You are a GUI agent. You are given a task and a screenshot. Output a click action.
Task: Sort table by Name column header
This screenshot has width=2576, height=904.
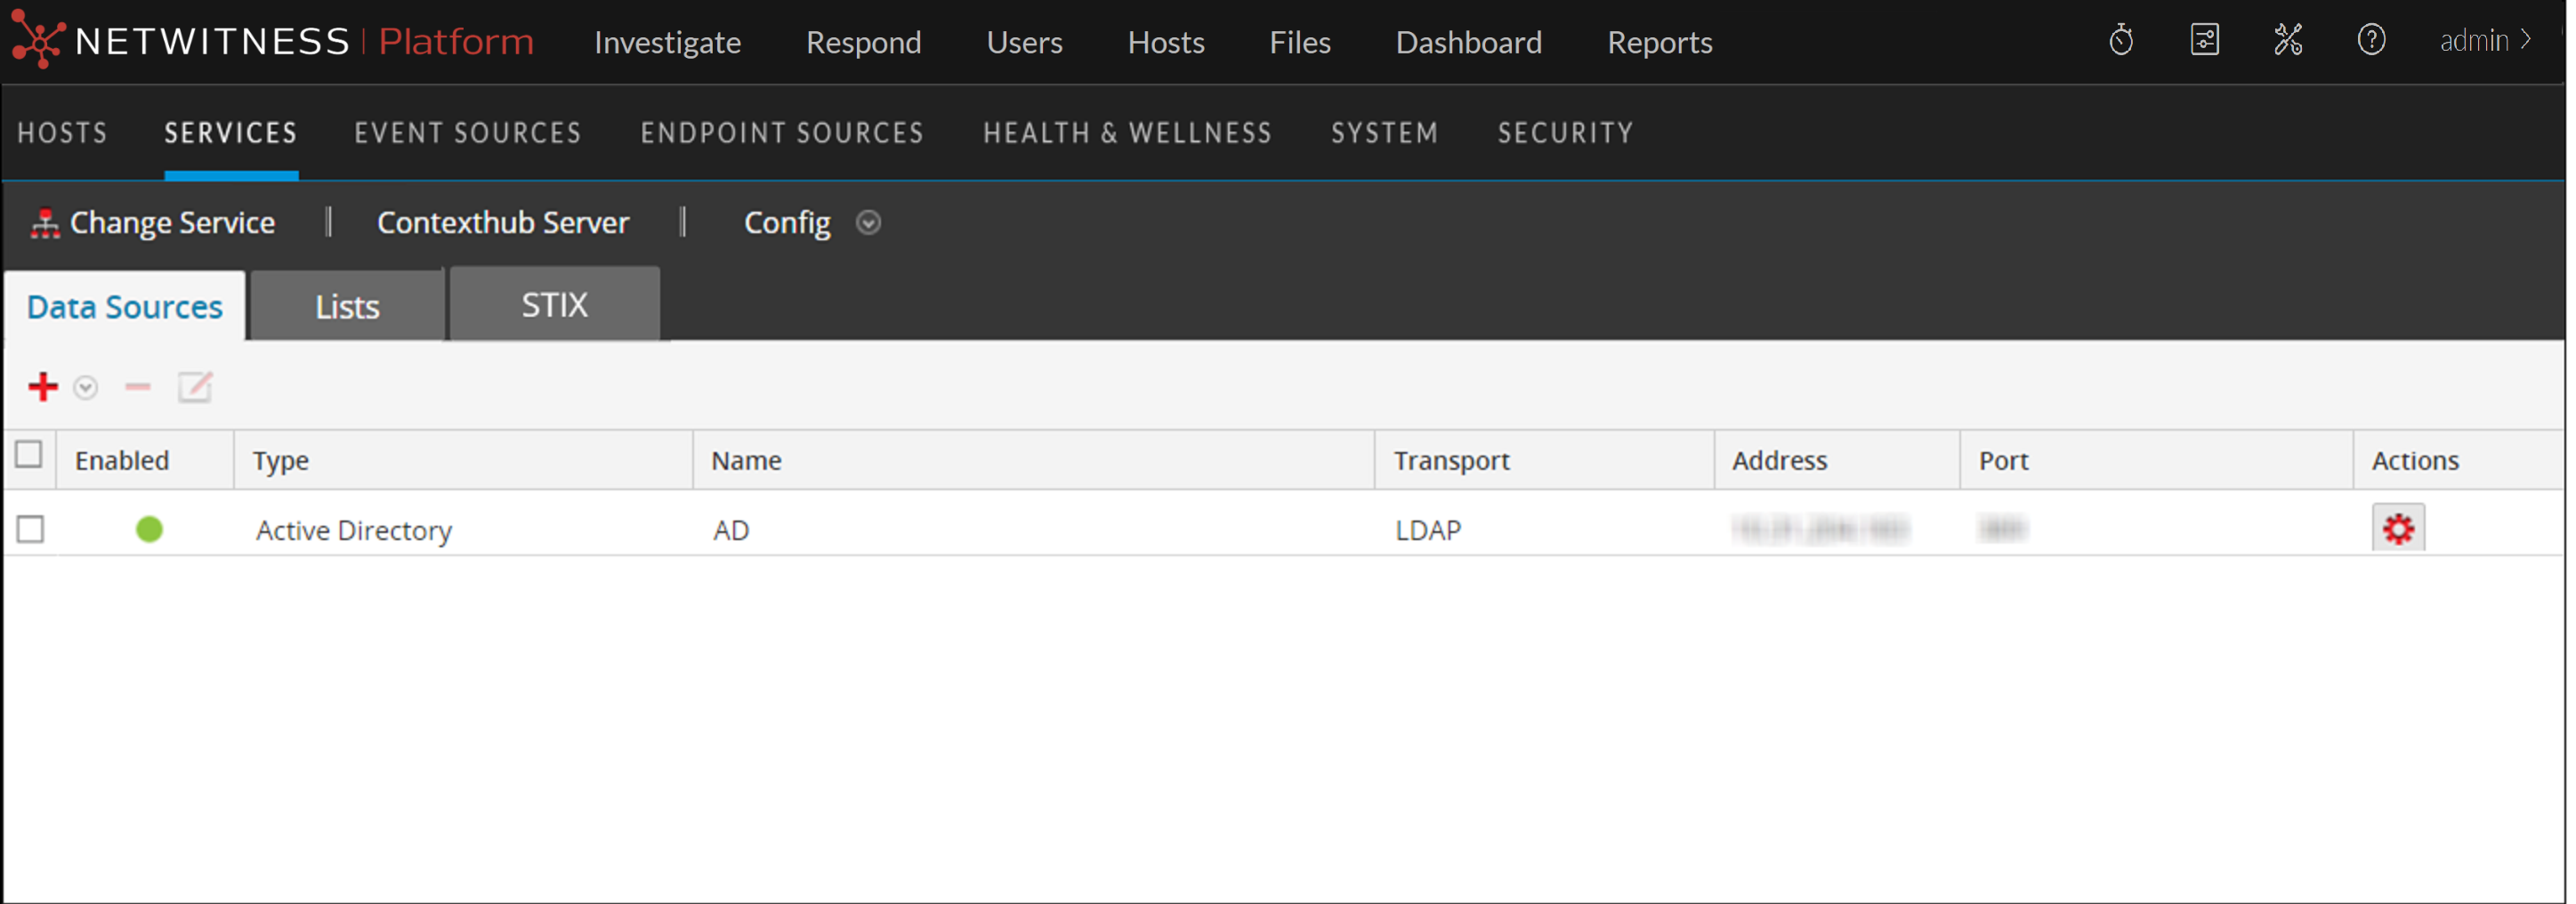tap(746, 461)
